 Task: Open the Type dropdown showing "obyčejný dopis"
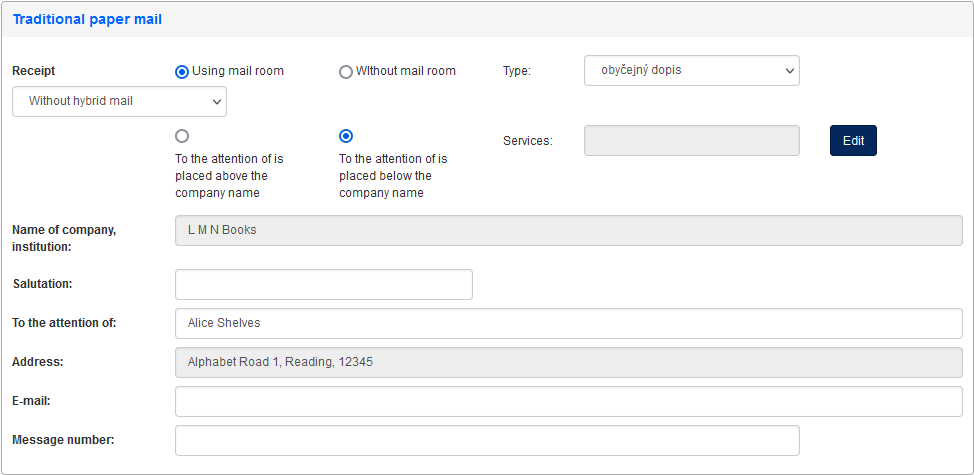click(x=691, y=71)
